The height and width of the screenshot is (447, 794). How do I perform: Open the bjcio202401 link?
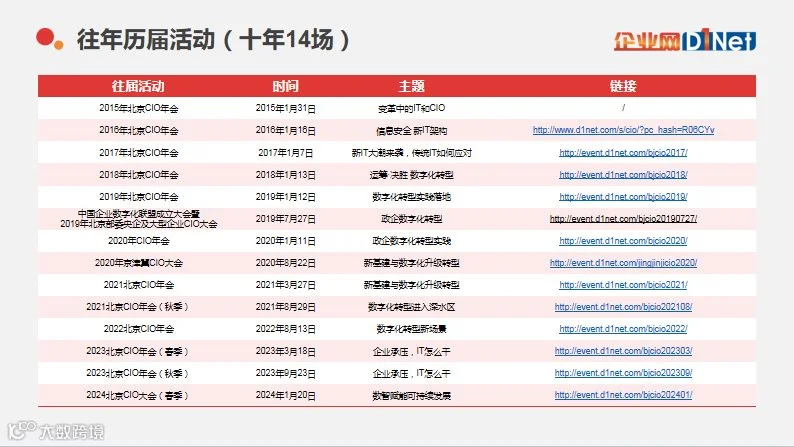(x=623, y=395)
